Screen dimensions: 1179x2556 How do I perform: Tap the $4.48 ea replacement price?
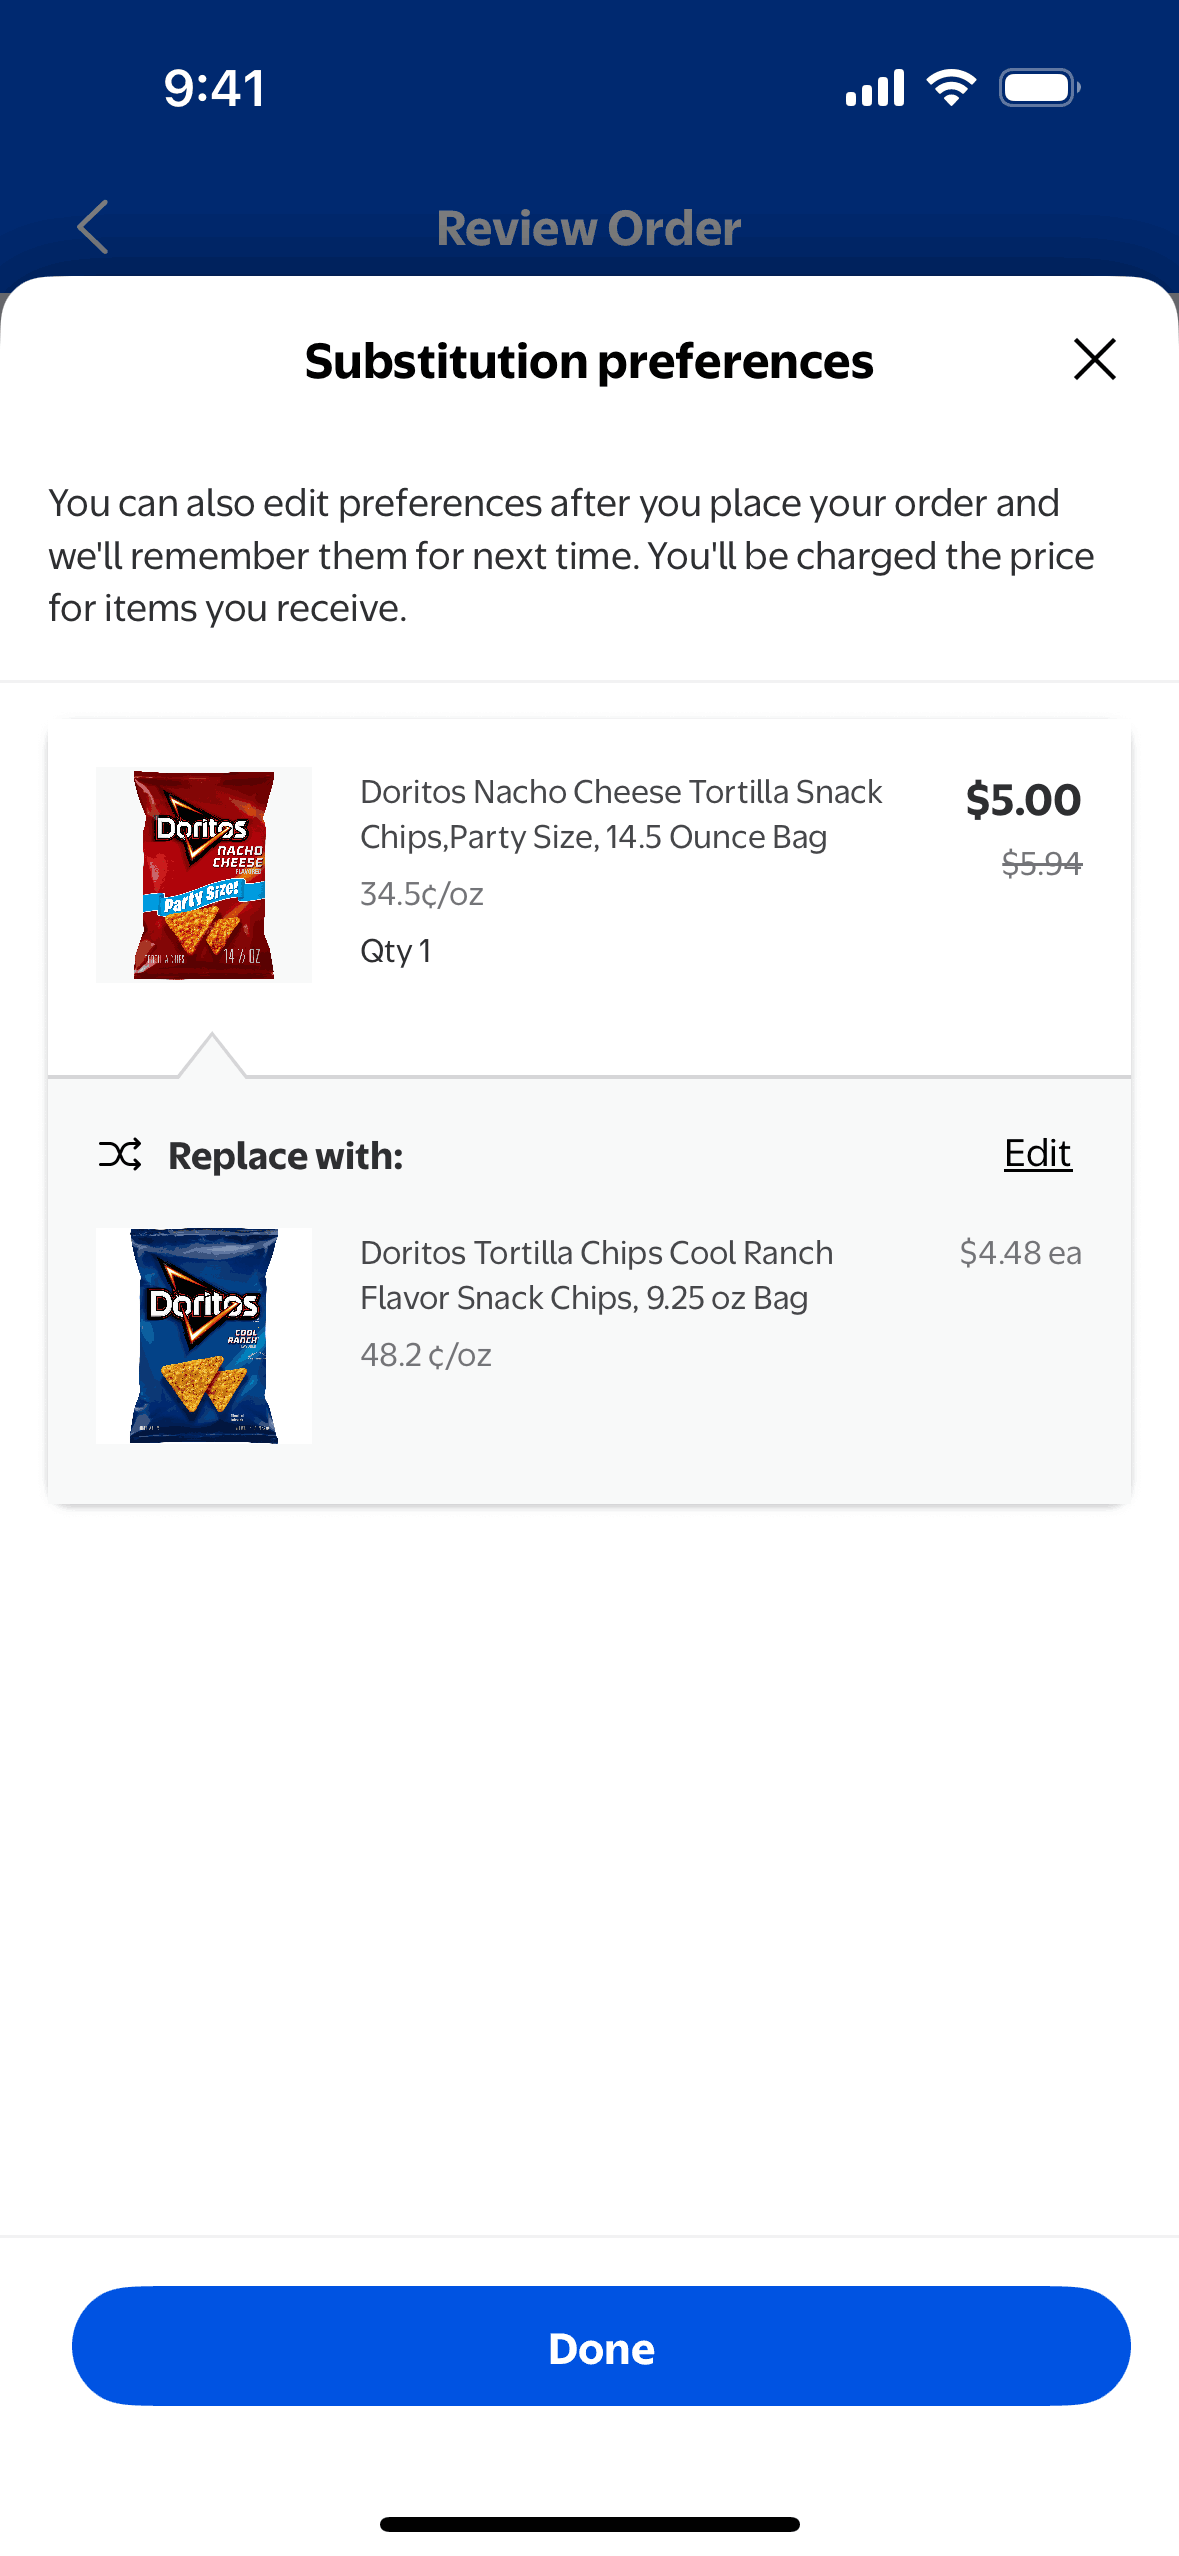[x=1020, y=1253]
